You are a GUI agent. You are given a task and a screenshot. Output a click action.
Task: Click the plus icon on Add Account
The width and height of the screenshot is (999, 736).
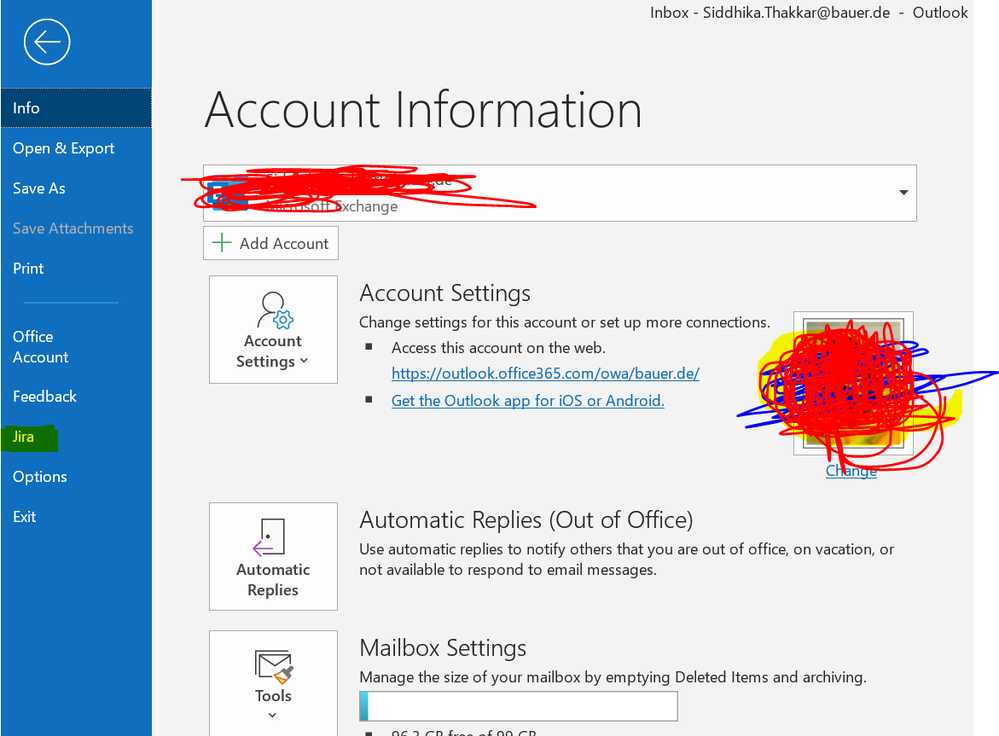221,243
